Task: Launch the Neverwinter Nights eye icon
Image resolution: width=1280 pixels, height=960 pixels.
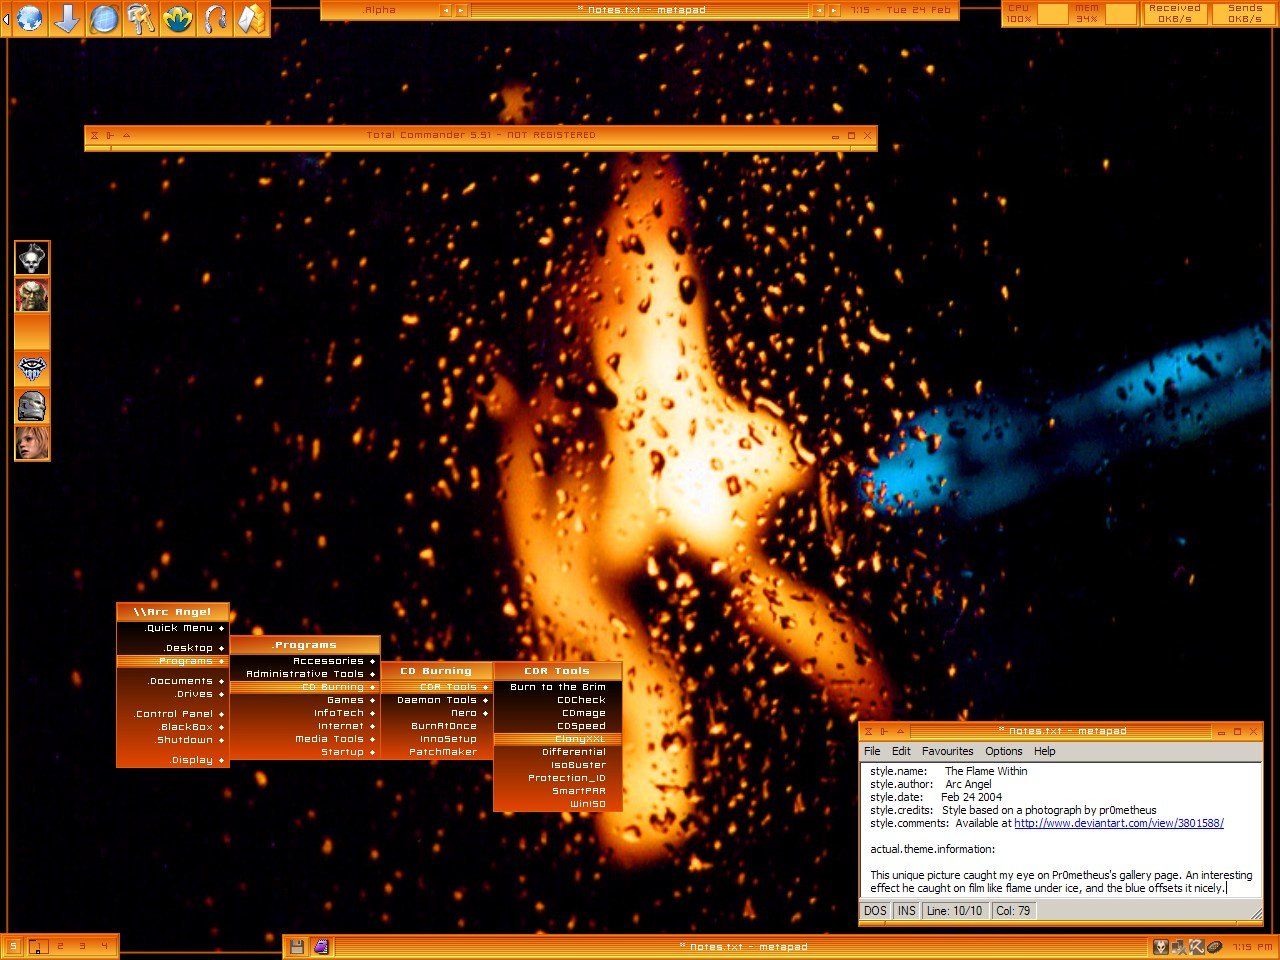Action: point(32,370)
